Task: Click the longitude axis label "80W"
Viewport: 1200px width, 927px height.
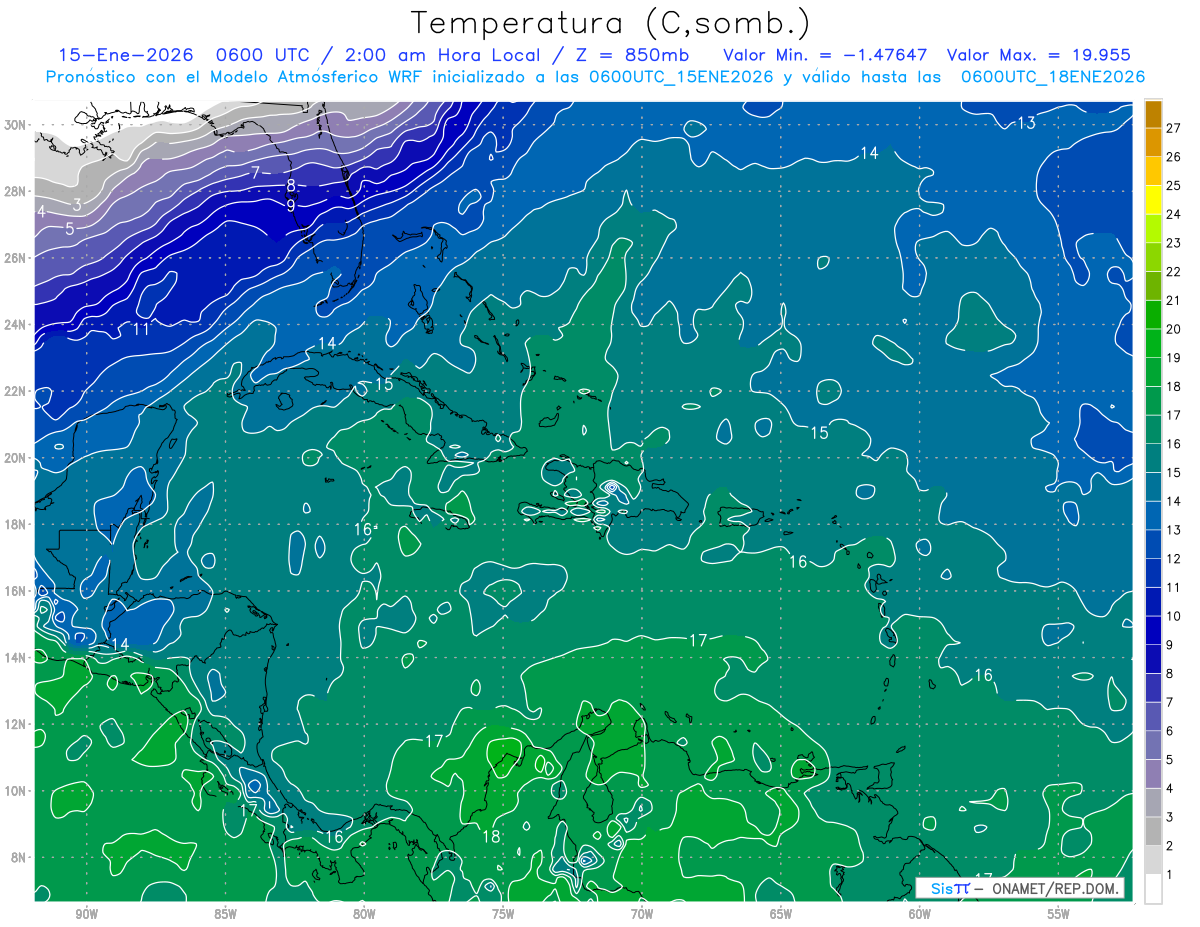Action: (x=364, y=914)
